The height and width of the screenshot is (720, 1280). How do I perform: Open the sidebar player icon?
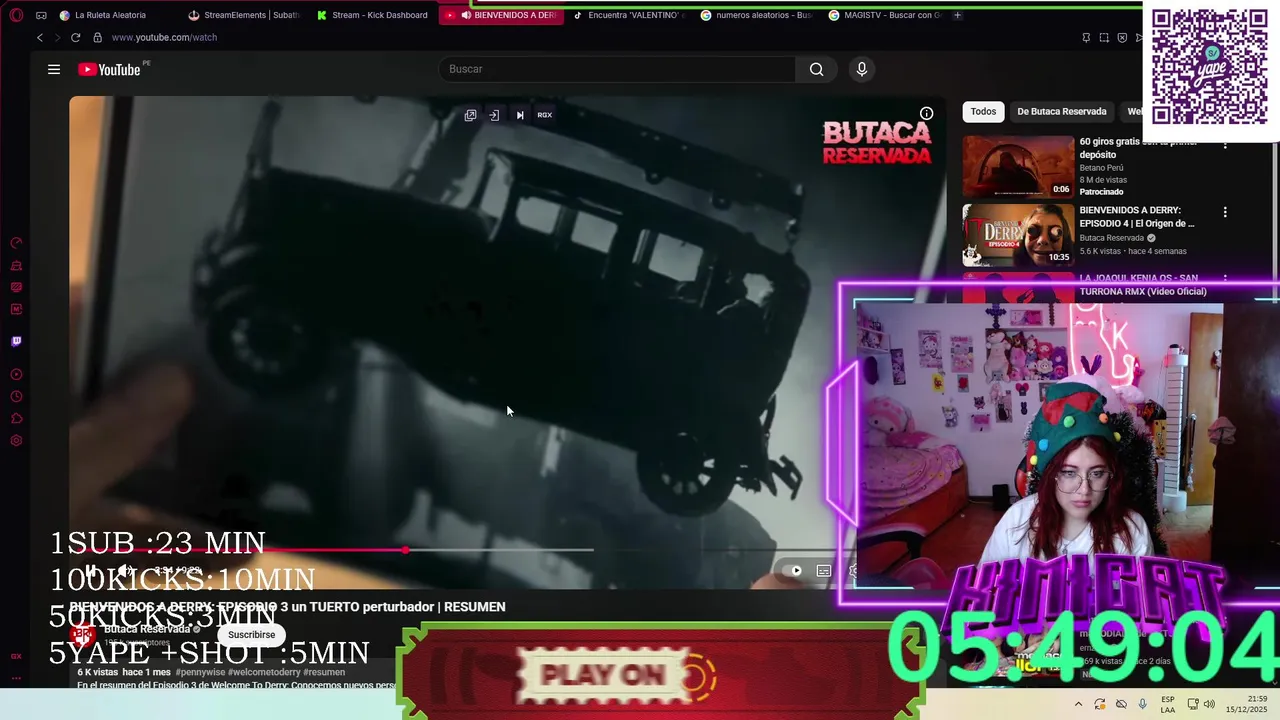16,375
